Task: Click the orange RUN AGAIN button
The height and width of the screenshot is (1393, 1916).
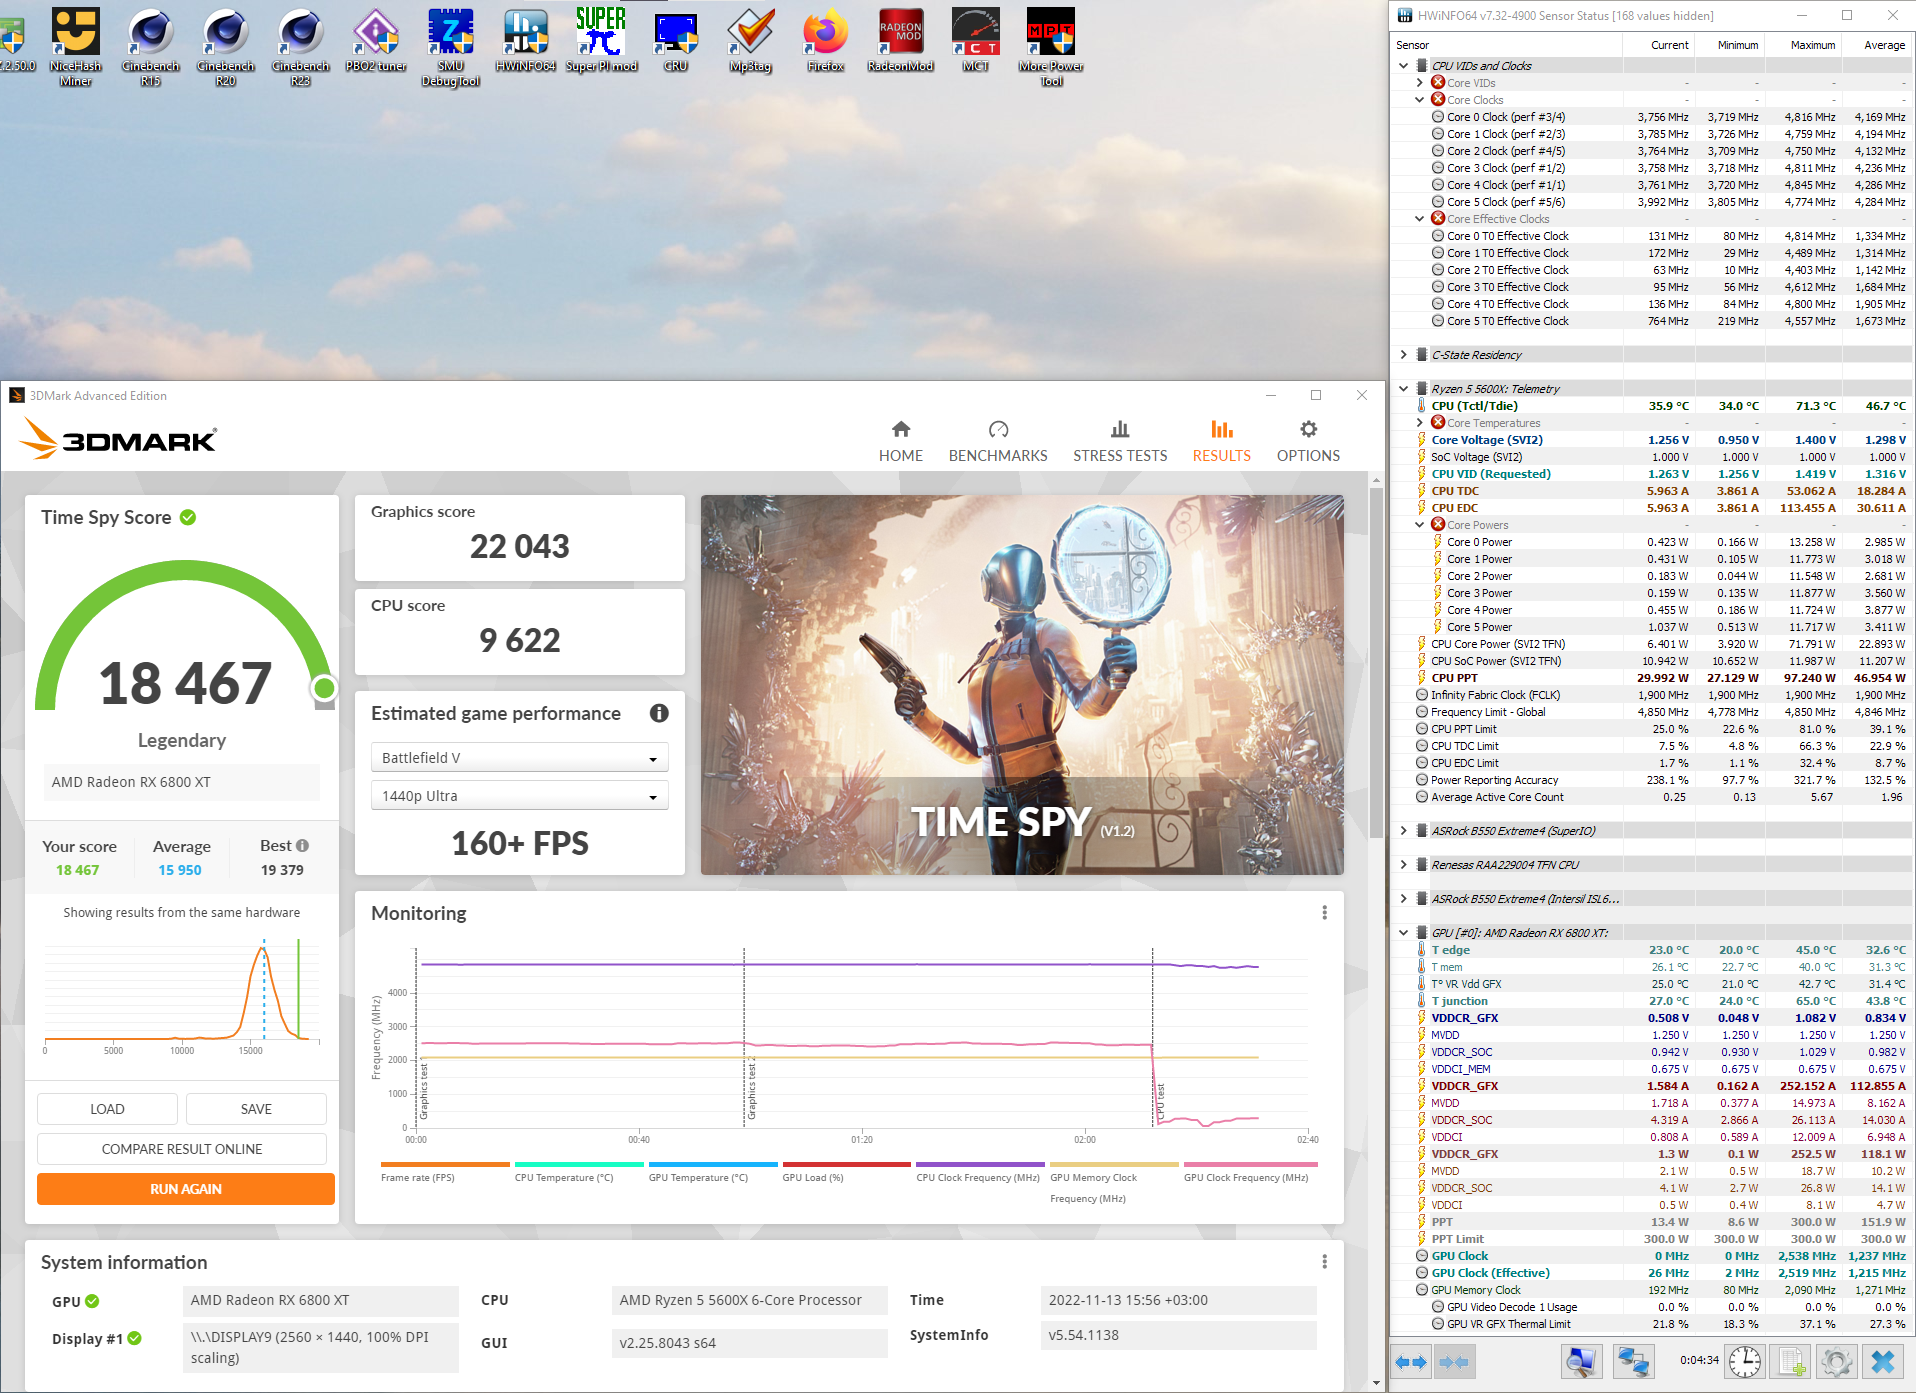Action: coord(186,1189)
